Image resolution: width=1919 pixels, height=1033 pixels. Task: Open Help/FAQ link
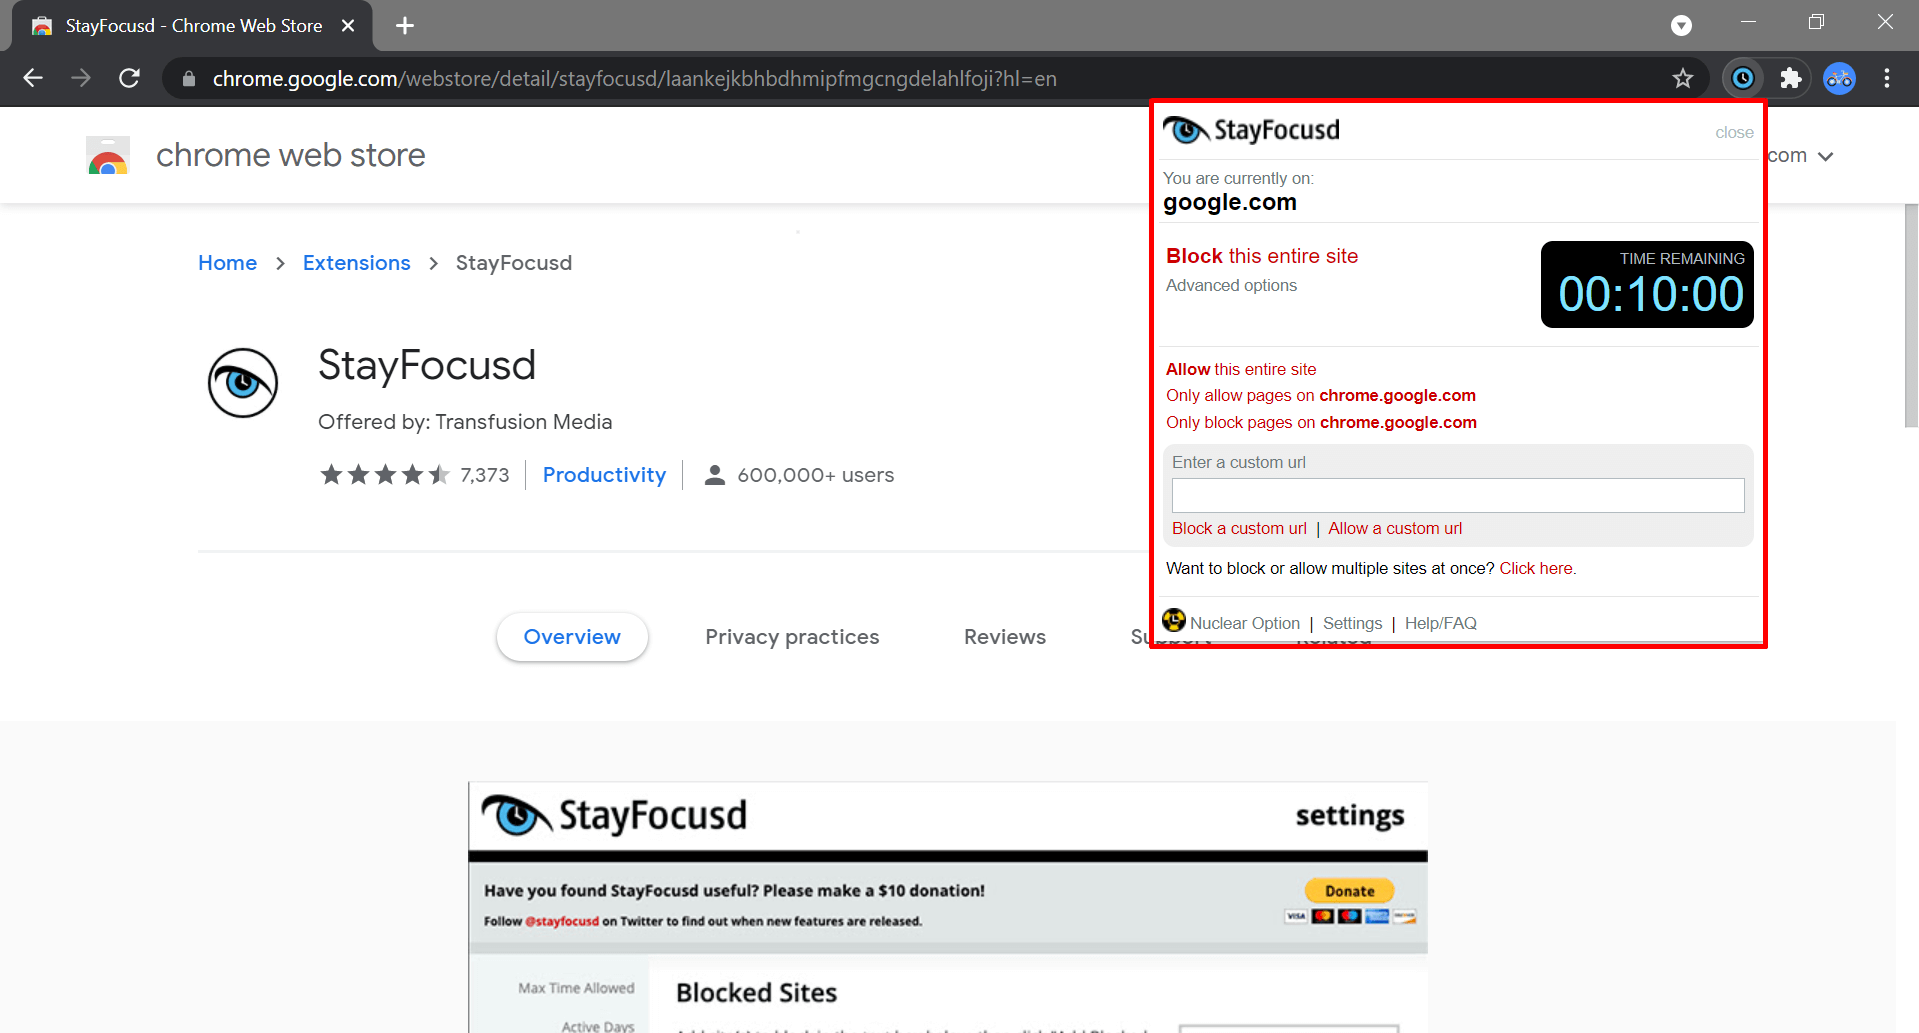coord(1440,623)
